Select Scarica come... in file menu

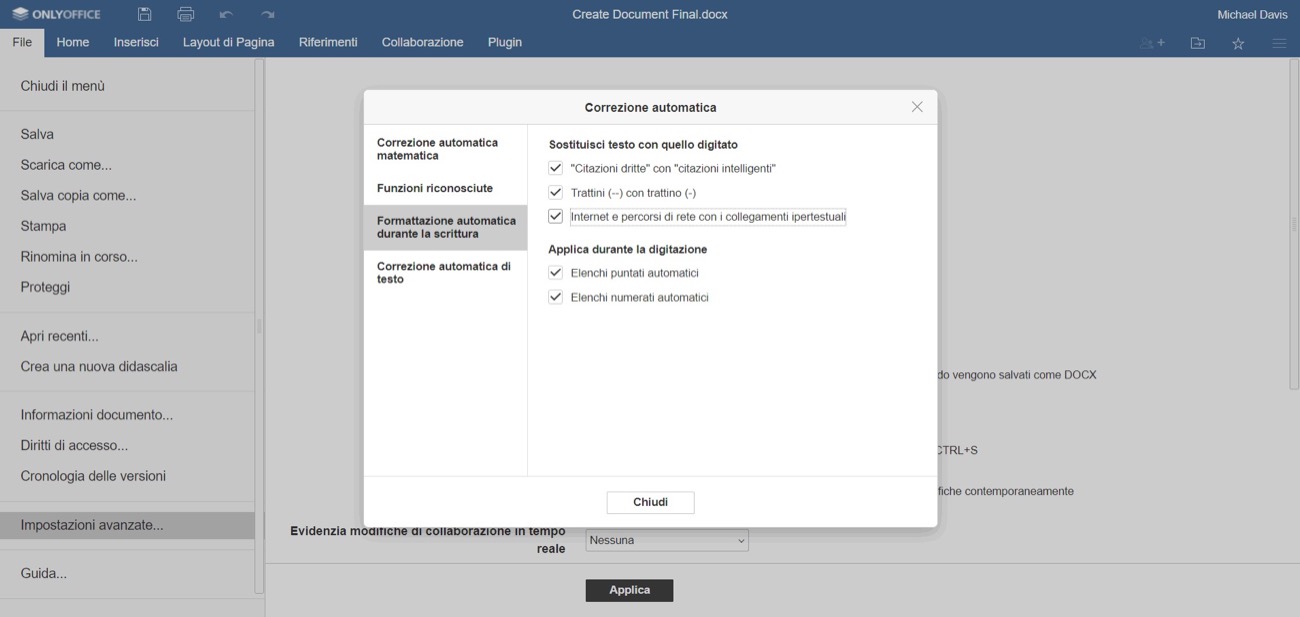coord(66,165)
